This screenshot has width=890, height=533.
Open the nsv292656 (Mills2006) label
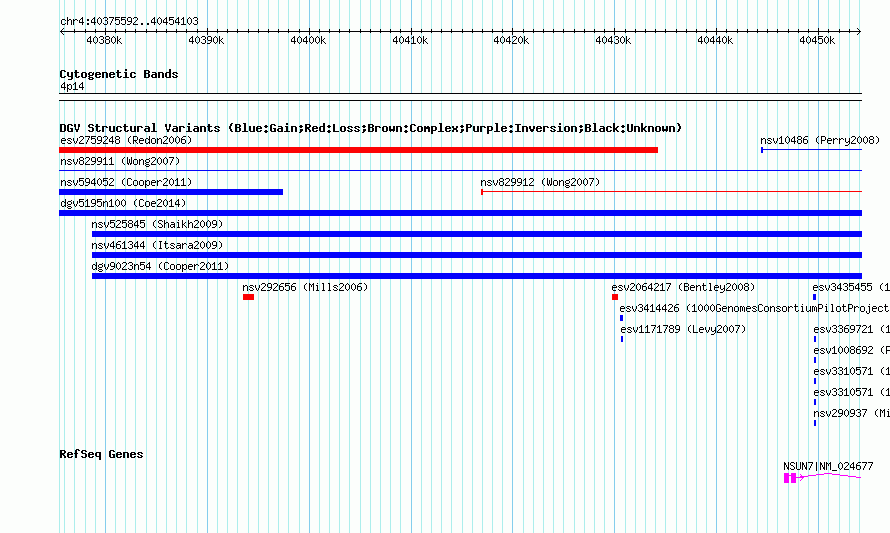click(x=305, y=287)
